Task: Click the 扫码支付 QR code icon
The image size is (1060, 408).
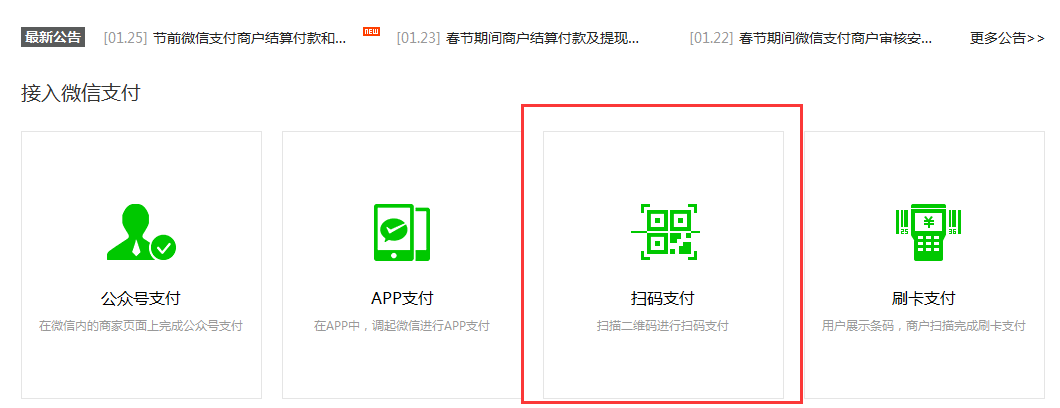Action: click(x=664, y=232)
